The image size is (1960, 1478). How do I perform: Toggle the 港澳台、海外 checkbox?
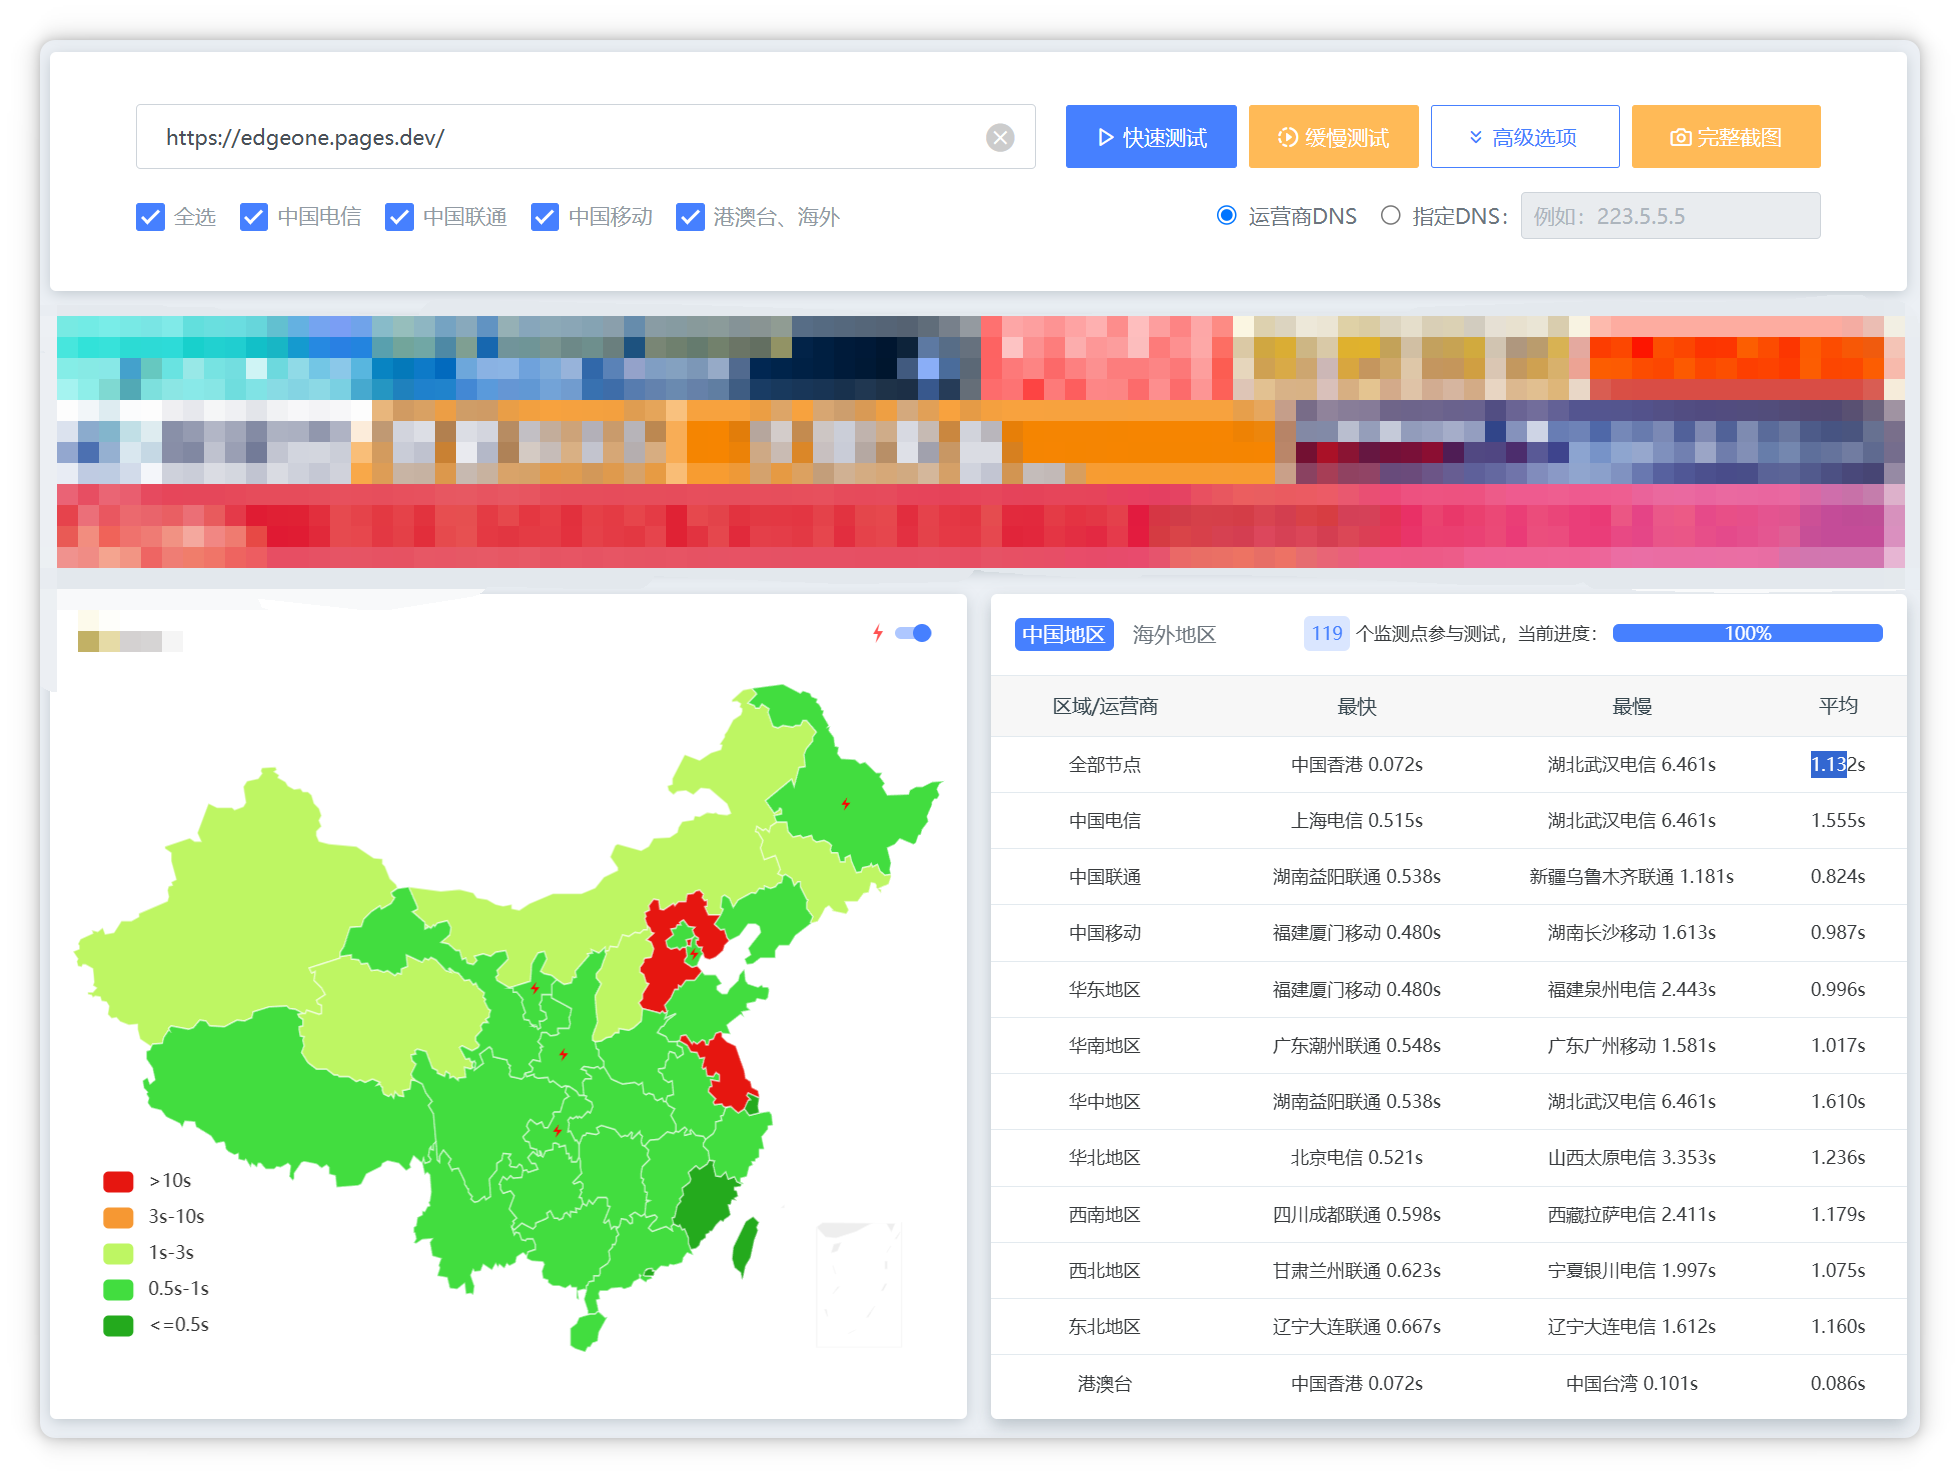click(690, 217)
